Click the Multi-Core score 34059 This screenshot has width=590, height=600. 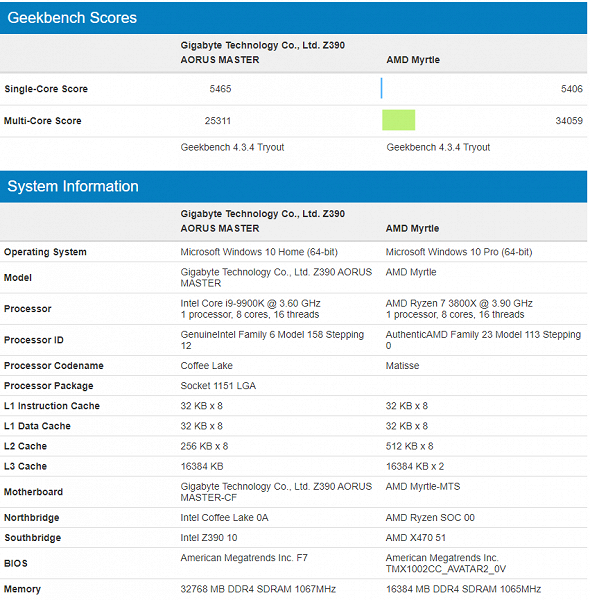[569, 121]
